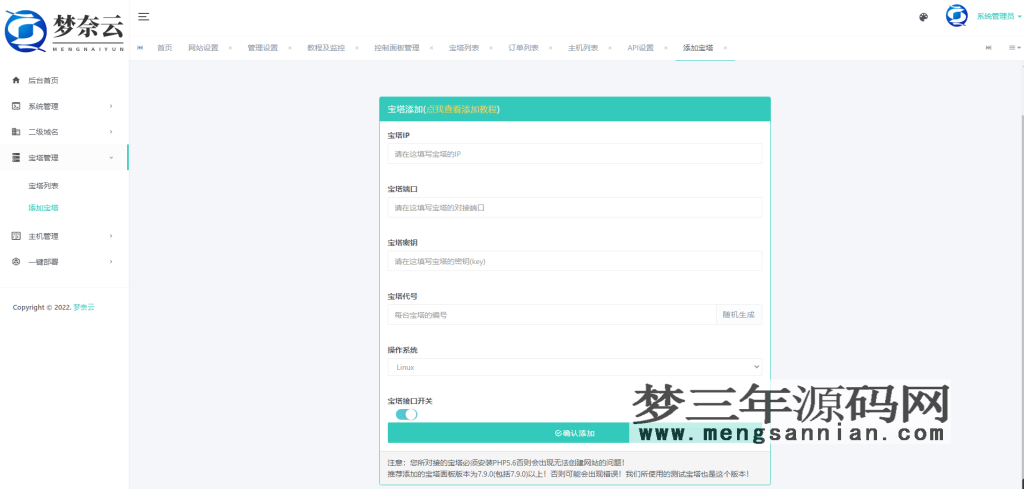Open 宝塔列表 in sidebar submenu
1024x489 pixels.
click(44, 186)
